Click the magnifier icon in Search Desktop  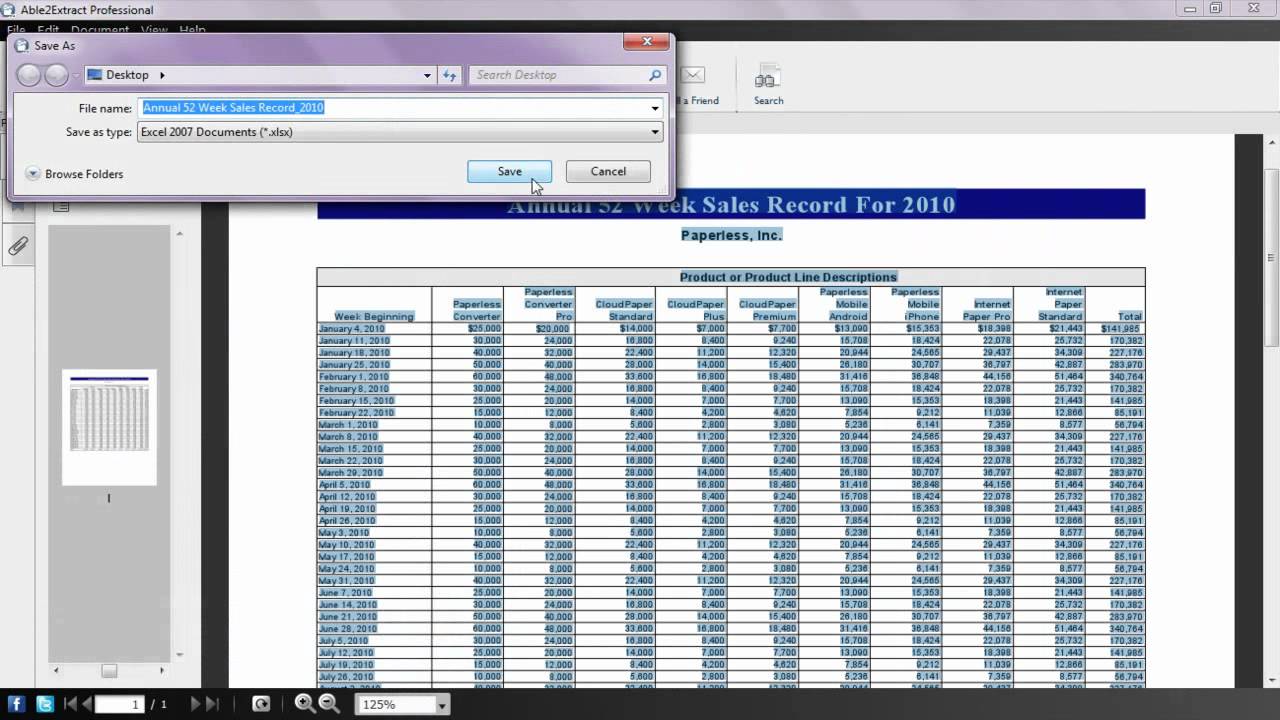(x=656, y=75)
